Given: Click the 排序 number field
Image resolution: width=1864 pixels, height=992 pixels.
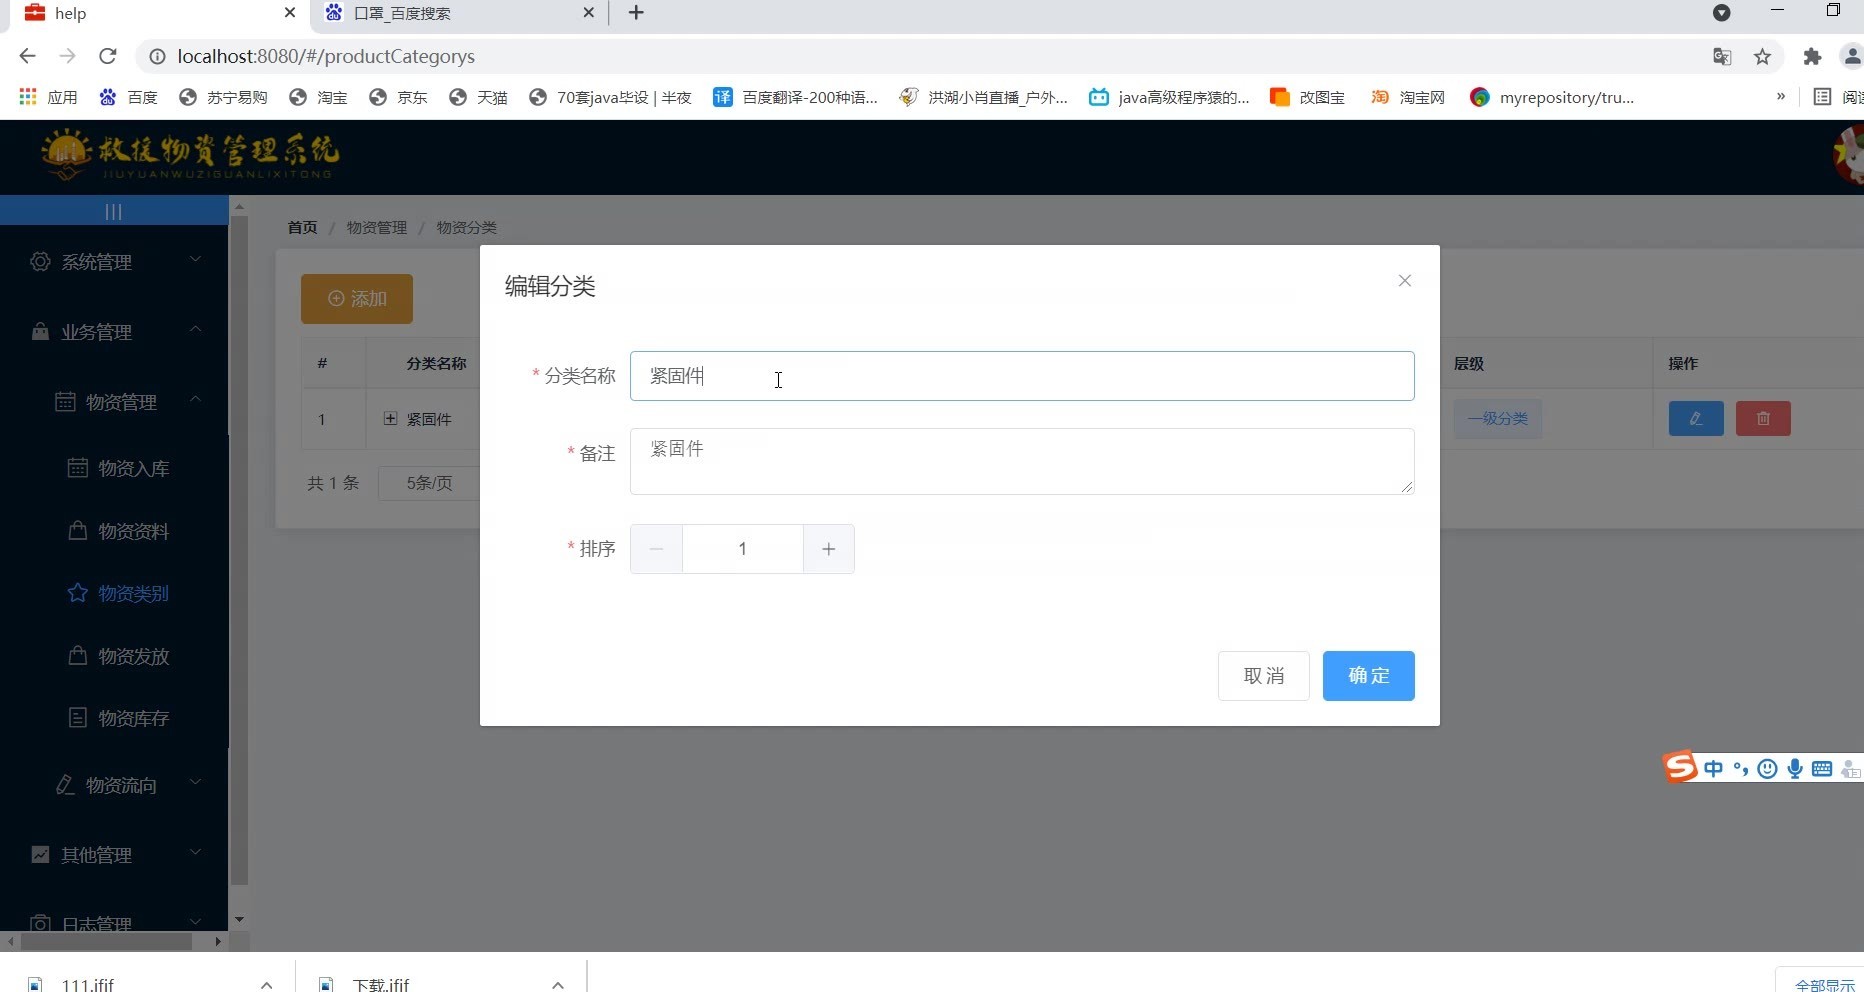Looking at the screenshot, I should tap(742, 549).
